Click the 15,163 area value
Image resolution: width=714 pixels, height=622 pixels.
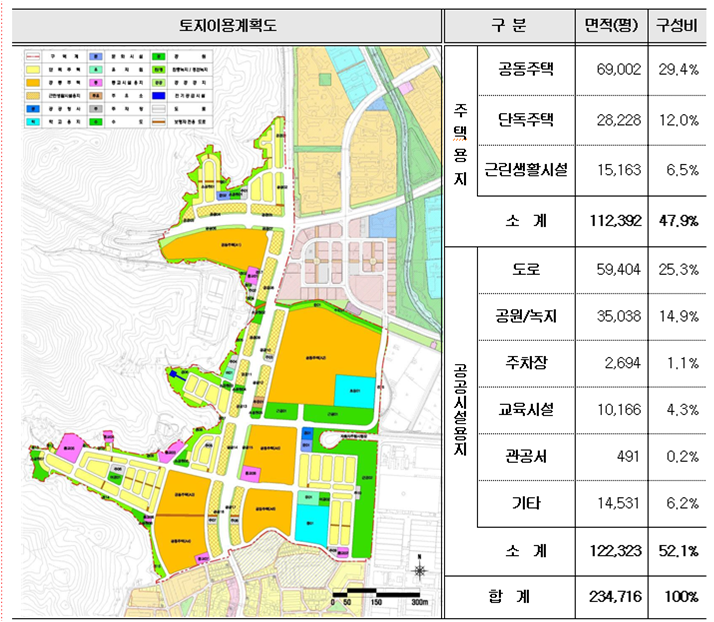pyautogui.click(x=619, y=170)
